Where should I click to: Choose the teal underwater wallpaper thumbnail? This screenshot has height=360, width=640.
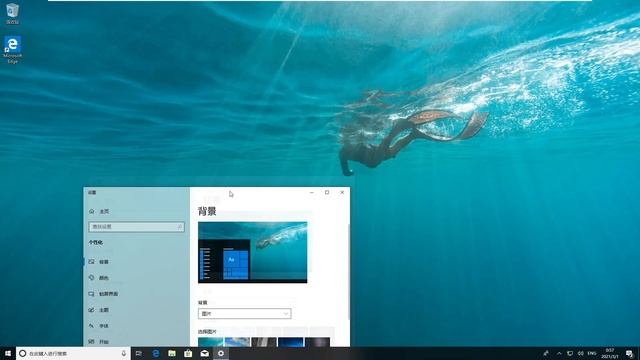(x=211, y=342)
